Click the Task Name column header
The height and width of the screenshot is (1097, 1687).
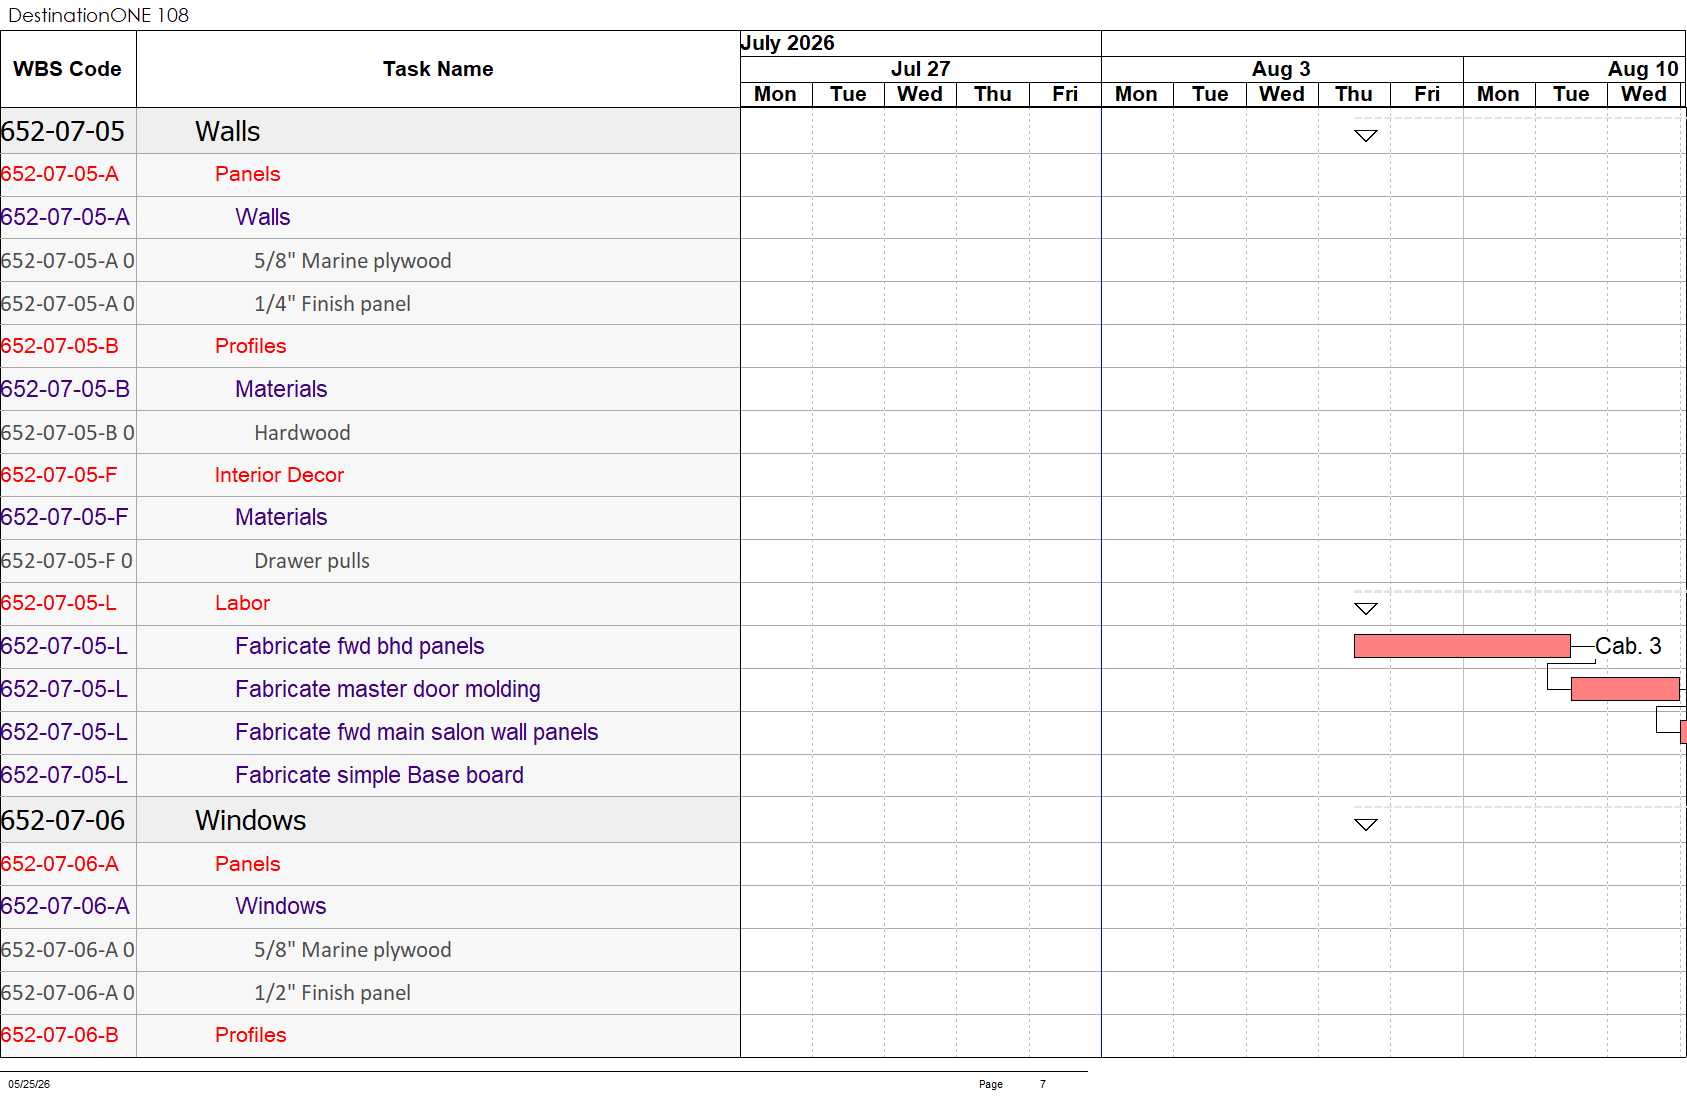click(438, 69)
